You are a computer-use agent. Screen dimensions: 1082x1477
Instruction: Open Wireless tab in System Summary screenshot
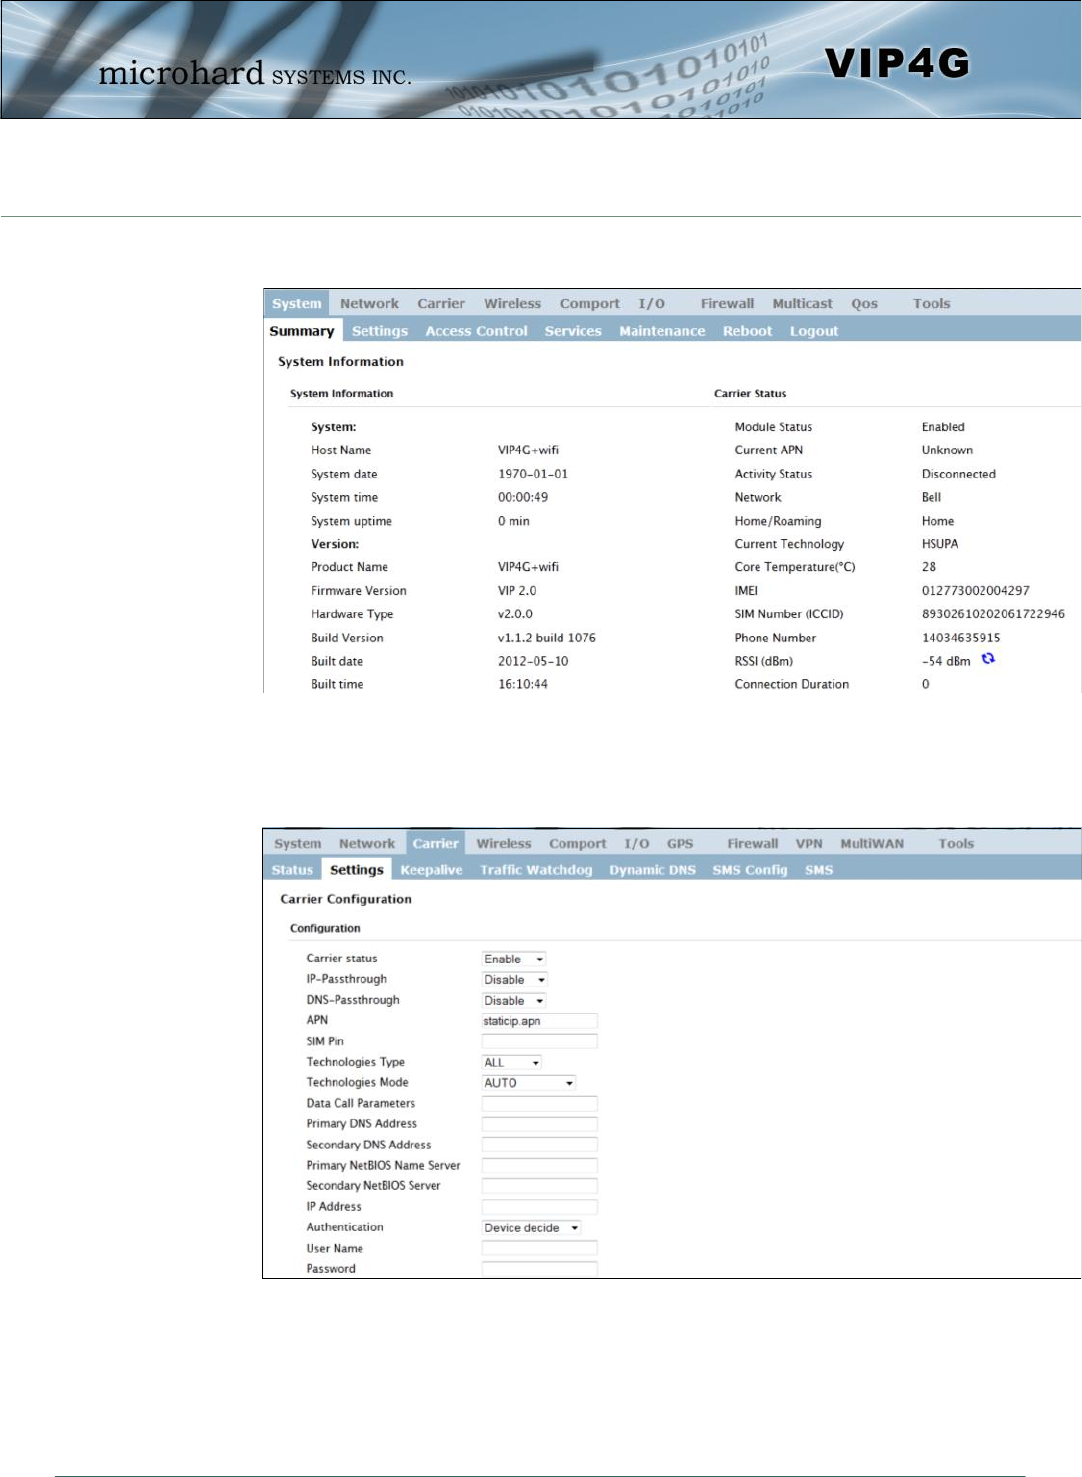tap(512, 303)
